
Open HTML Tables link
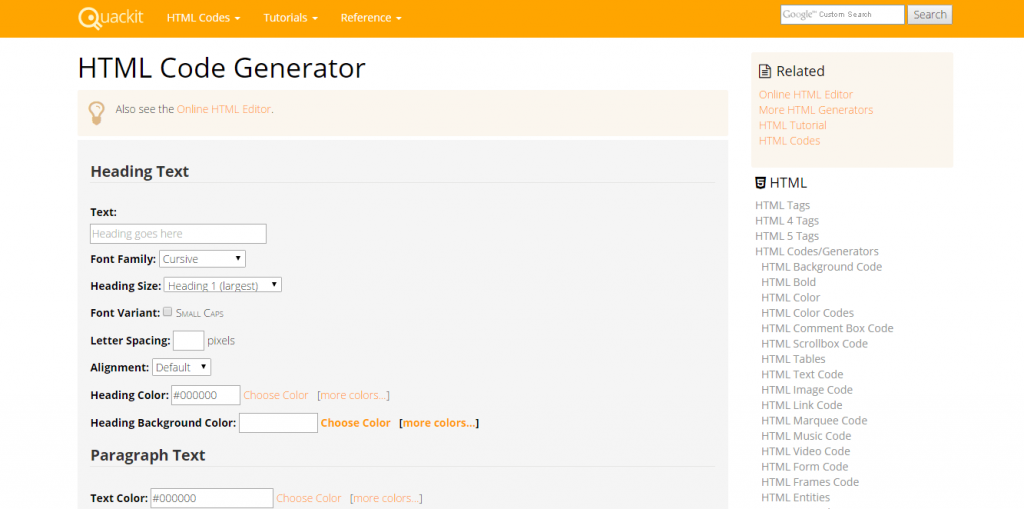tap(793, 359)
